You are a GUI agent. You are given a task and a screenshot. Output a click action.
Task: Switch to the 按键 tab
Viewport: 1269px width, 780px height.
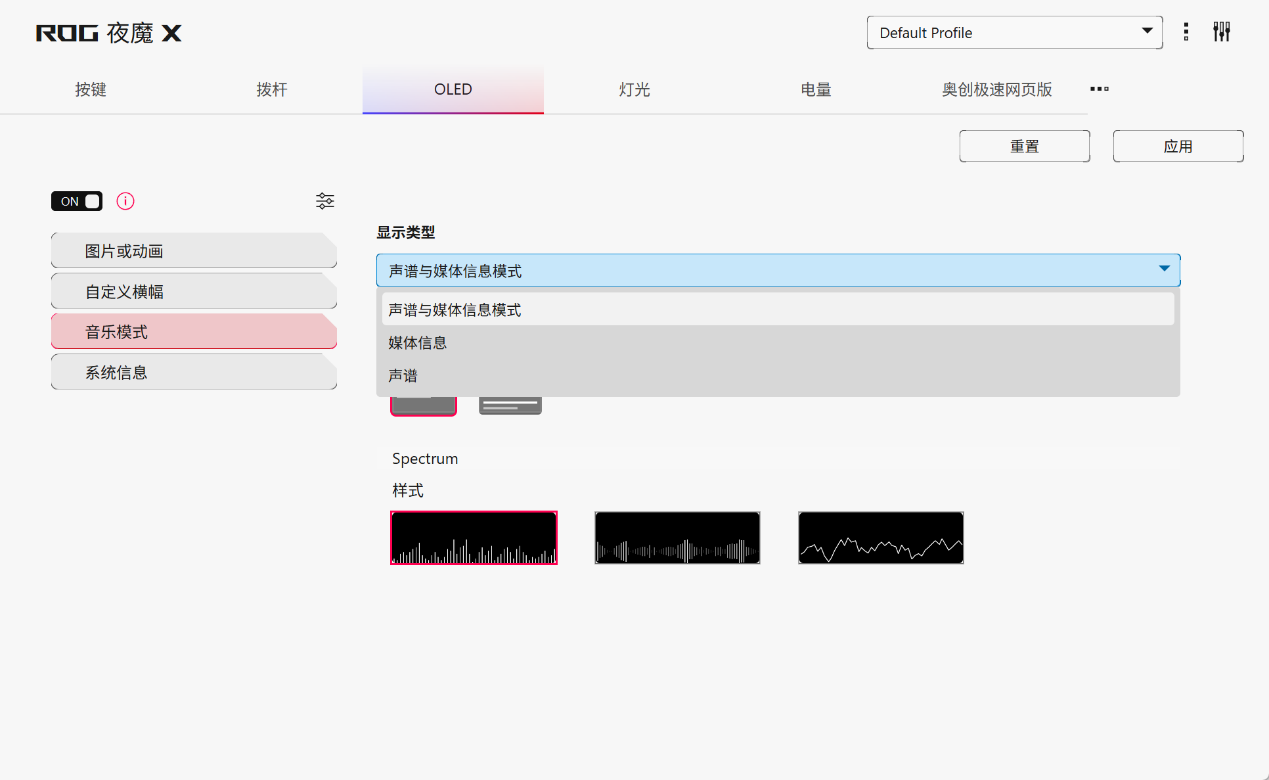[x=90, y=90]
